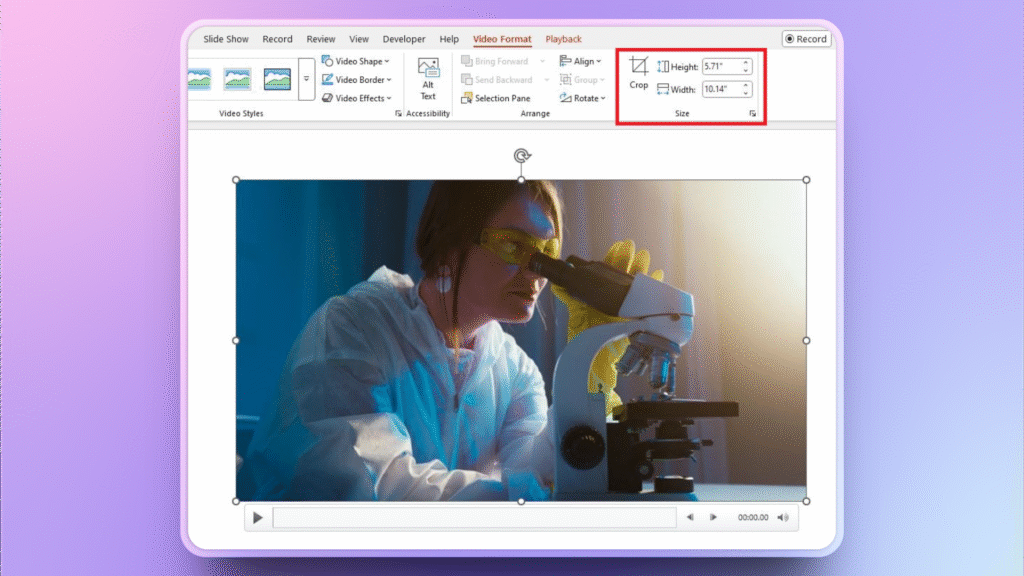This screenshot has width=1024, height=576.
Task: Increase the video Height using the stepper arrow
Action: coord(748,62)
